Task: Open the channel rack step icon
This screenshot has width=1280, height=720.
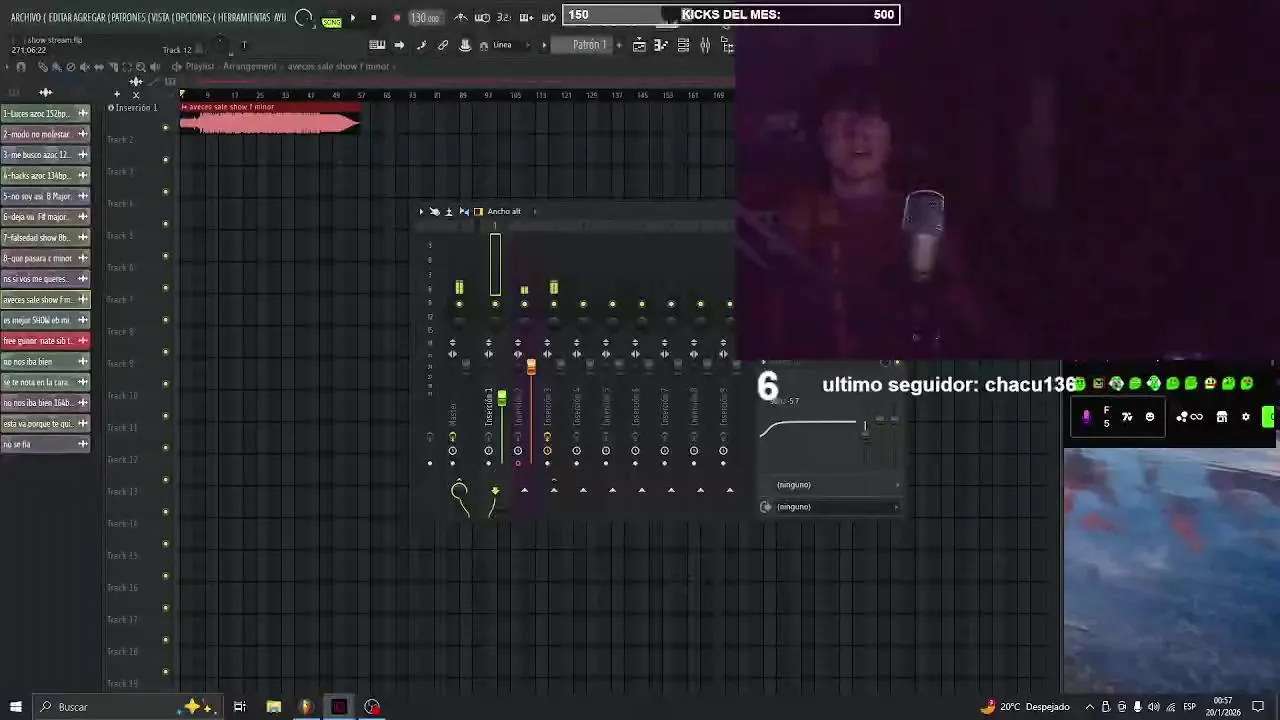Action: 683,45
